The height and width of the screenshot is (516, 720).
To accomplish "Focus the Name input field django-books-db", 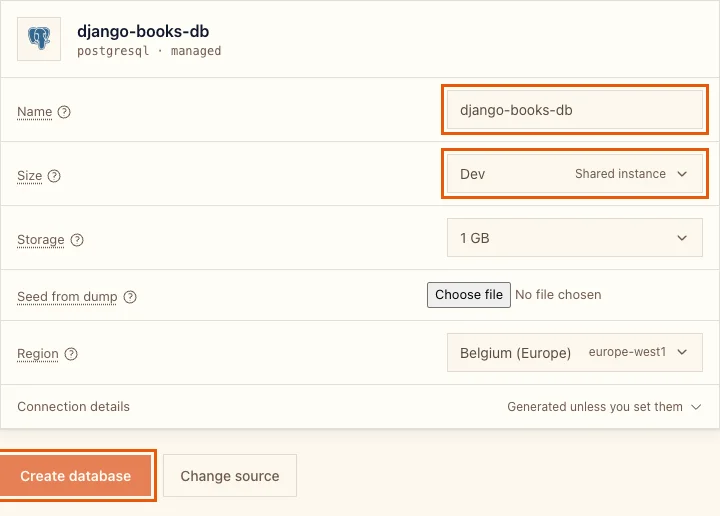I will coord(575,110).
